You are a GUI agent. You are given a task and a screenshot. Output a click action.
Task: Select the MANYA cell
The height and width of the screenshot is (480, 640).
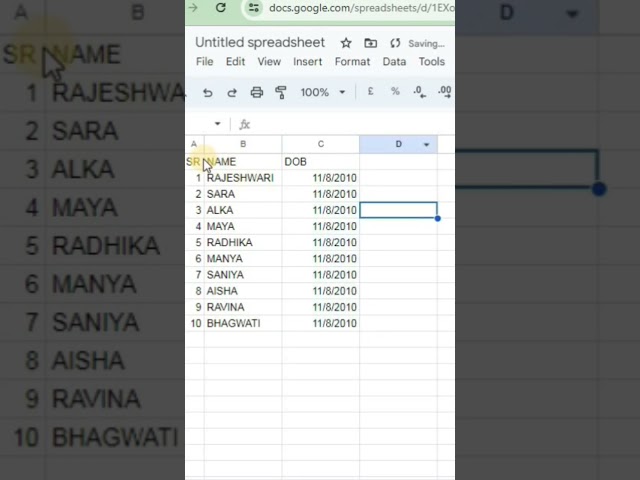243,258
